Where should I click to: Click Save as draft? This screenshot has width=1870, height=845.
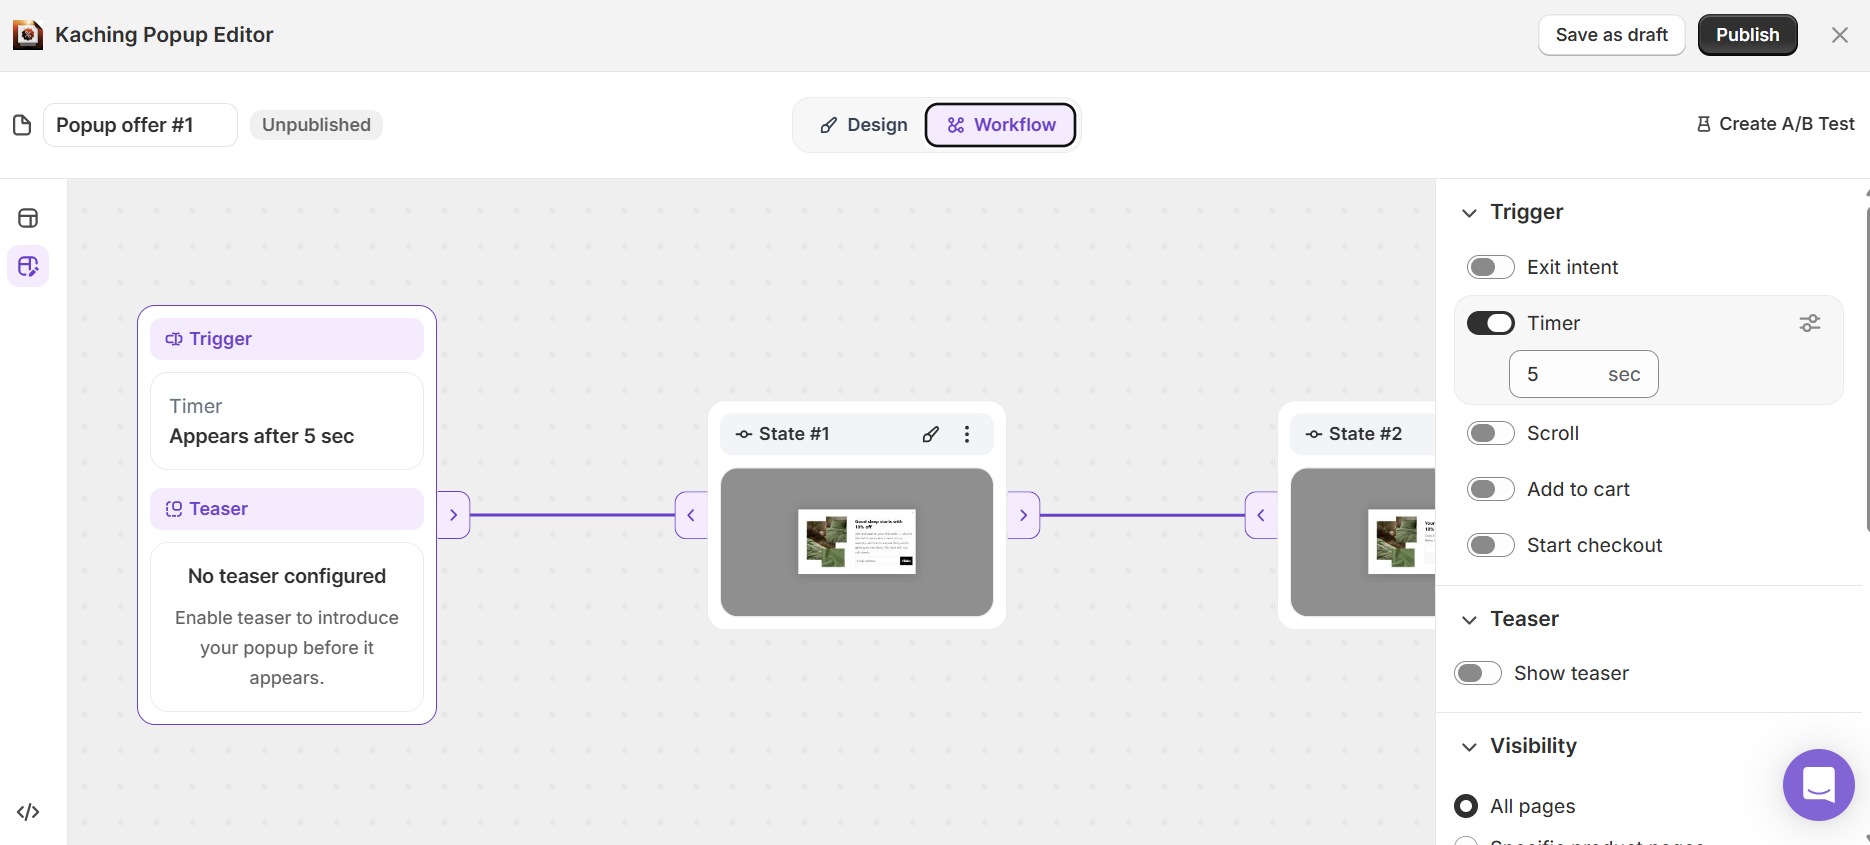pyautogui.click(x=1611, y=35)
